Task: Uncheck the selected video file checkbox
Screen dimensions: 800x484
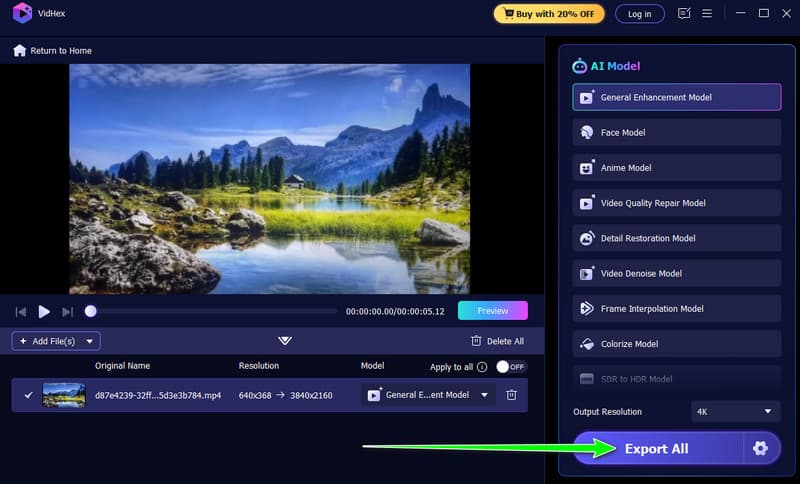Action: point(28,395)
